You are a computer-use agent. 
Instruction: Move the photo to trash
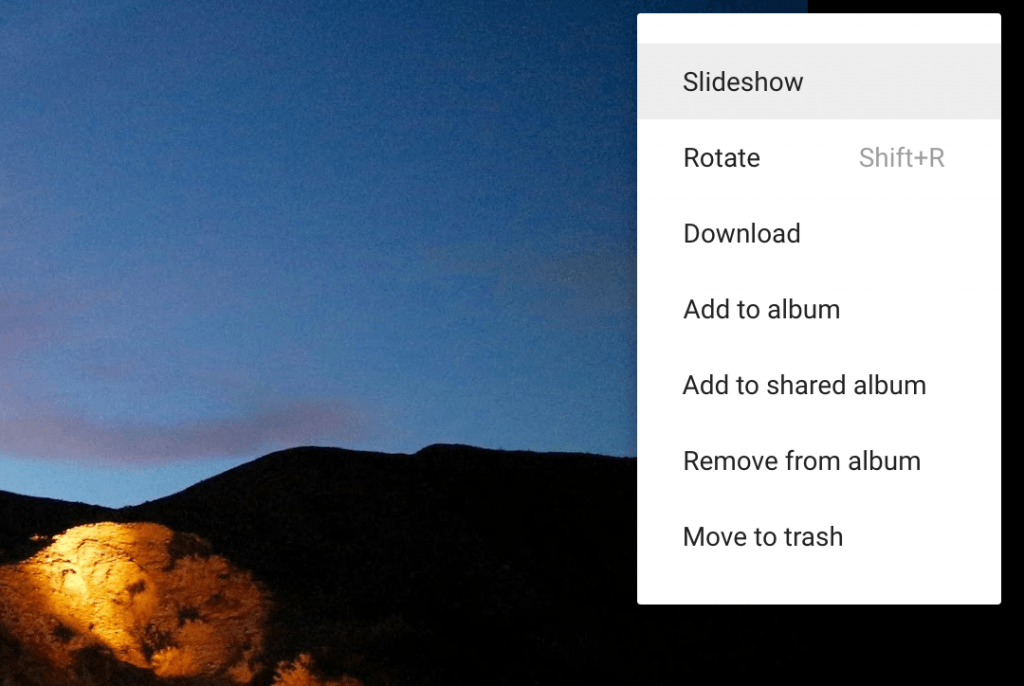(762, 537)
